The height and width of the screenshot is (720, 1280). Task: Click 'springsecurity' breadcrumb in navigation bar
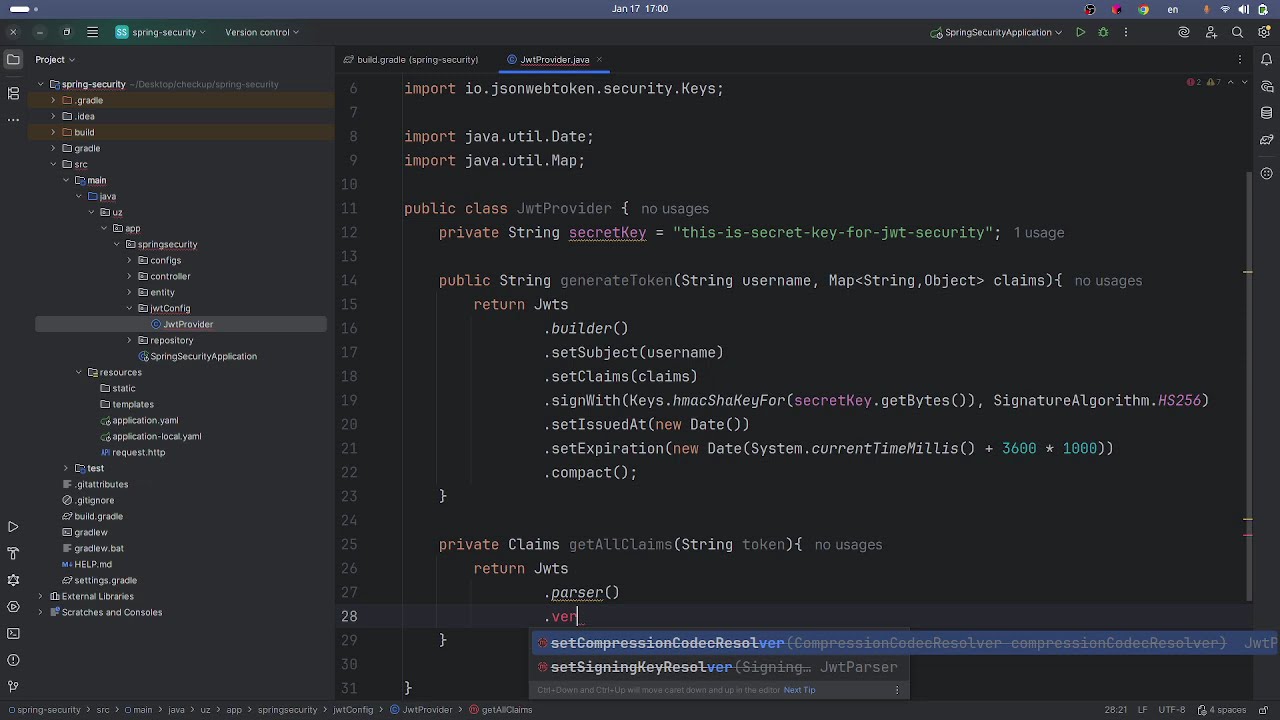[287, 710]
